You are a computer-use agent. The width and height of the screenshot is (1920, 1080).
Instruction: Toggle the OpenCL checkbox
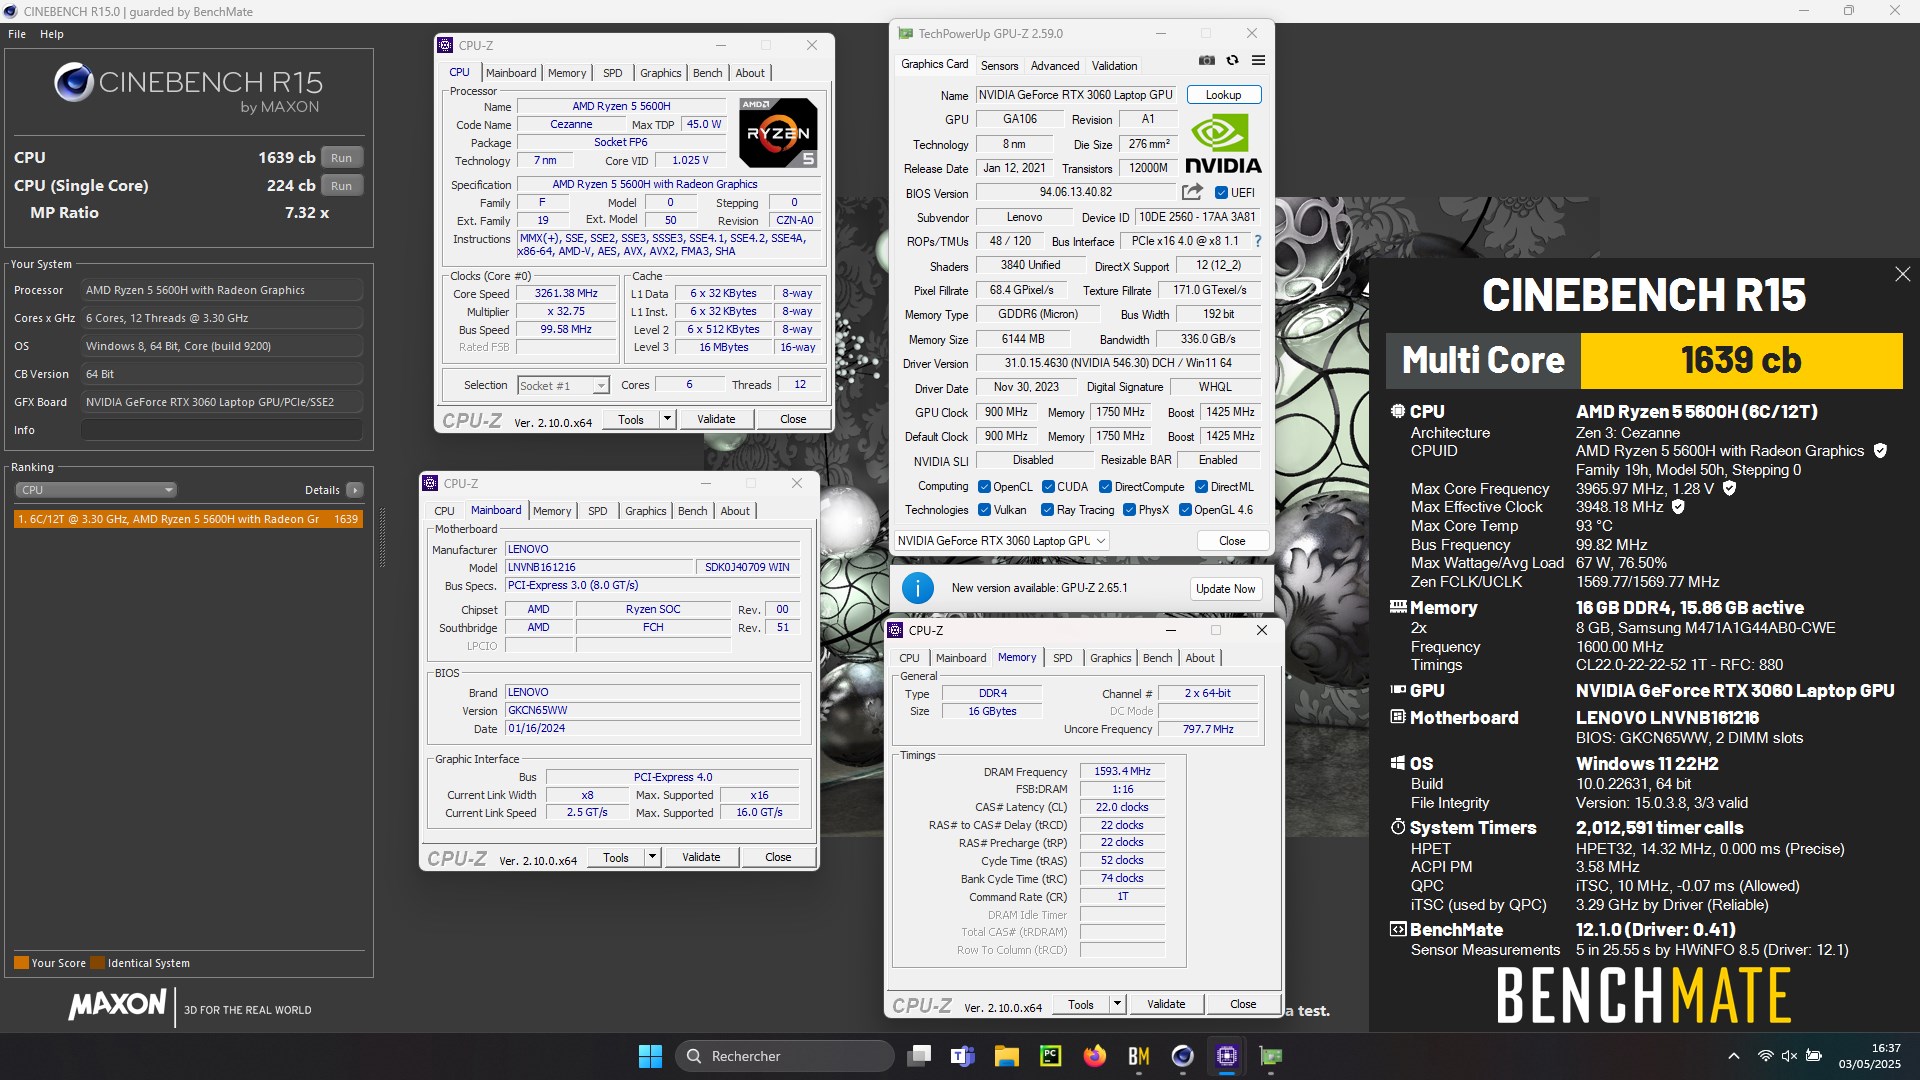click(x=984, y=487)
